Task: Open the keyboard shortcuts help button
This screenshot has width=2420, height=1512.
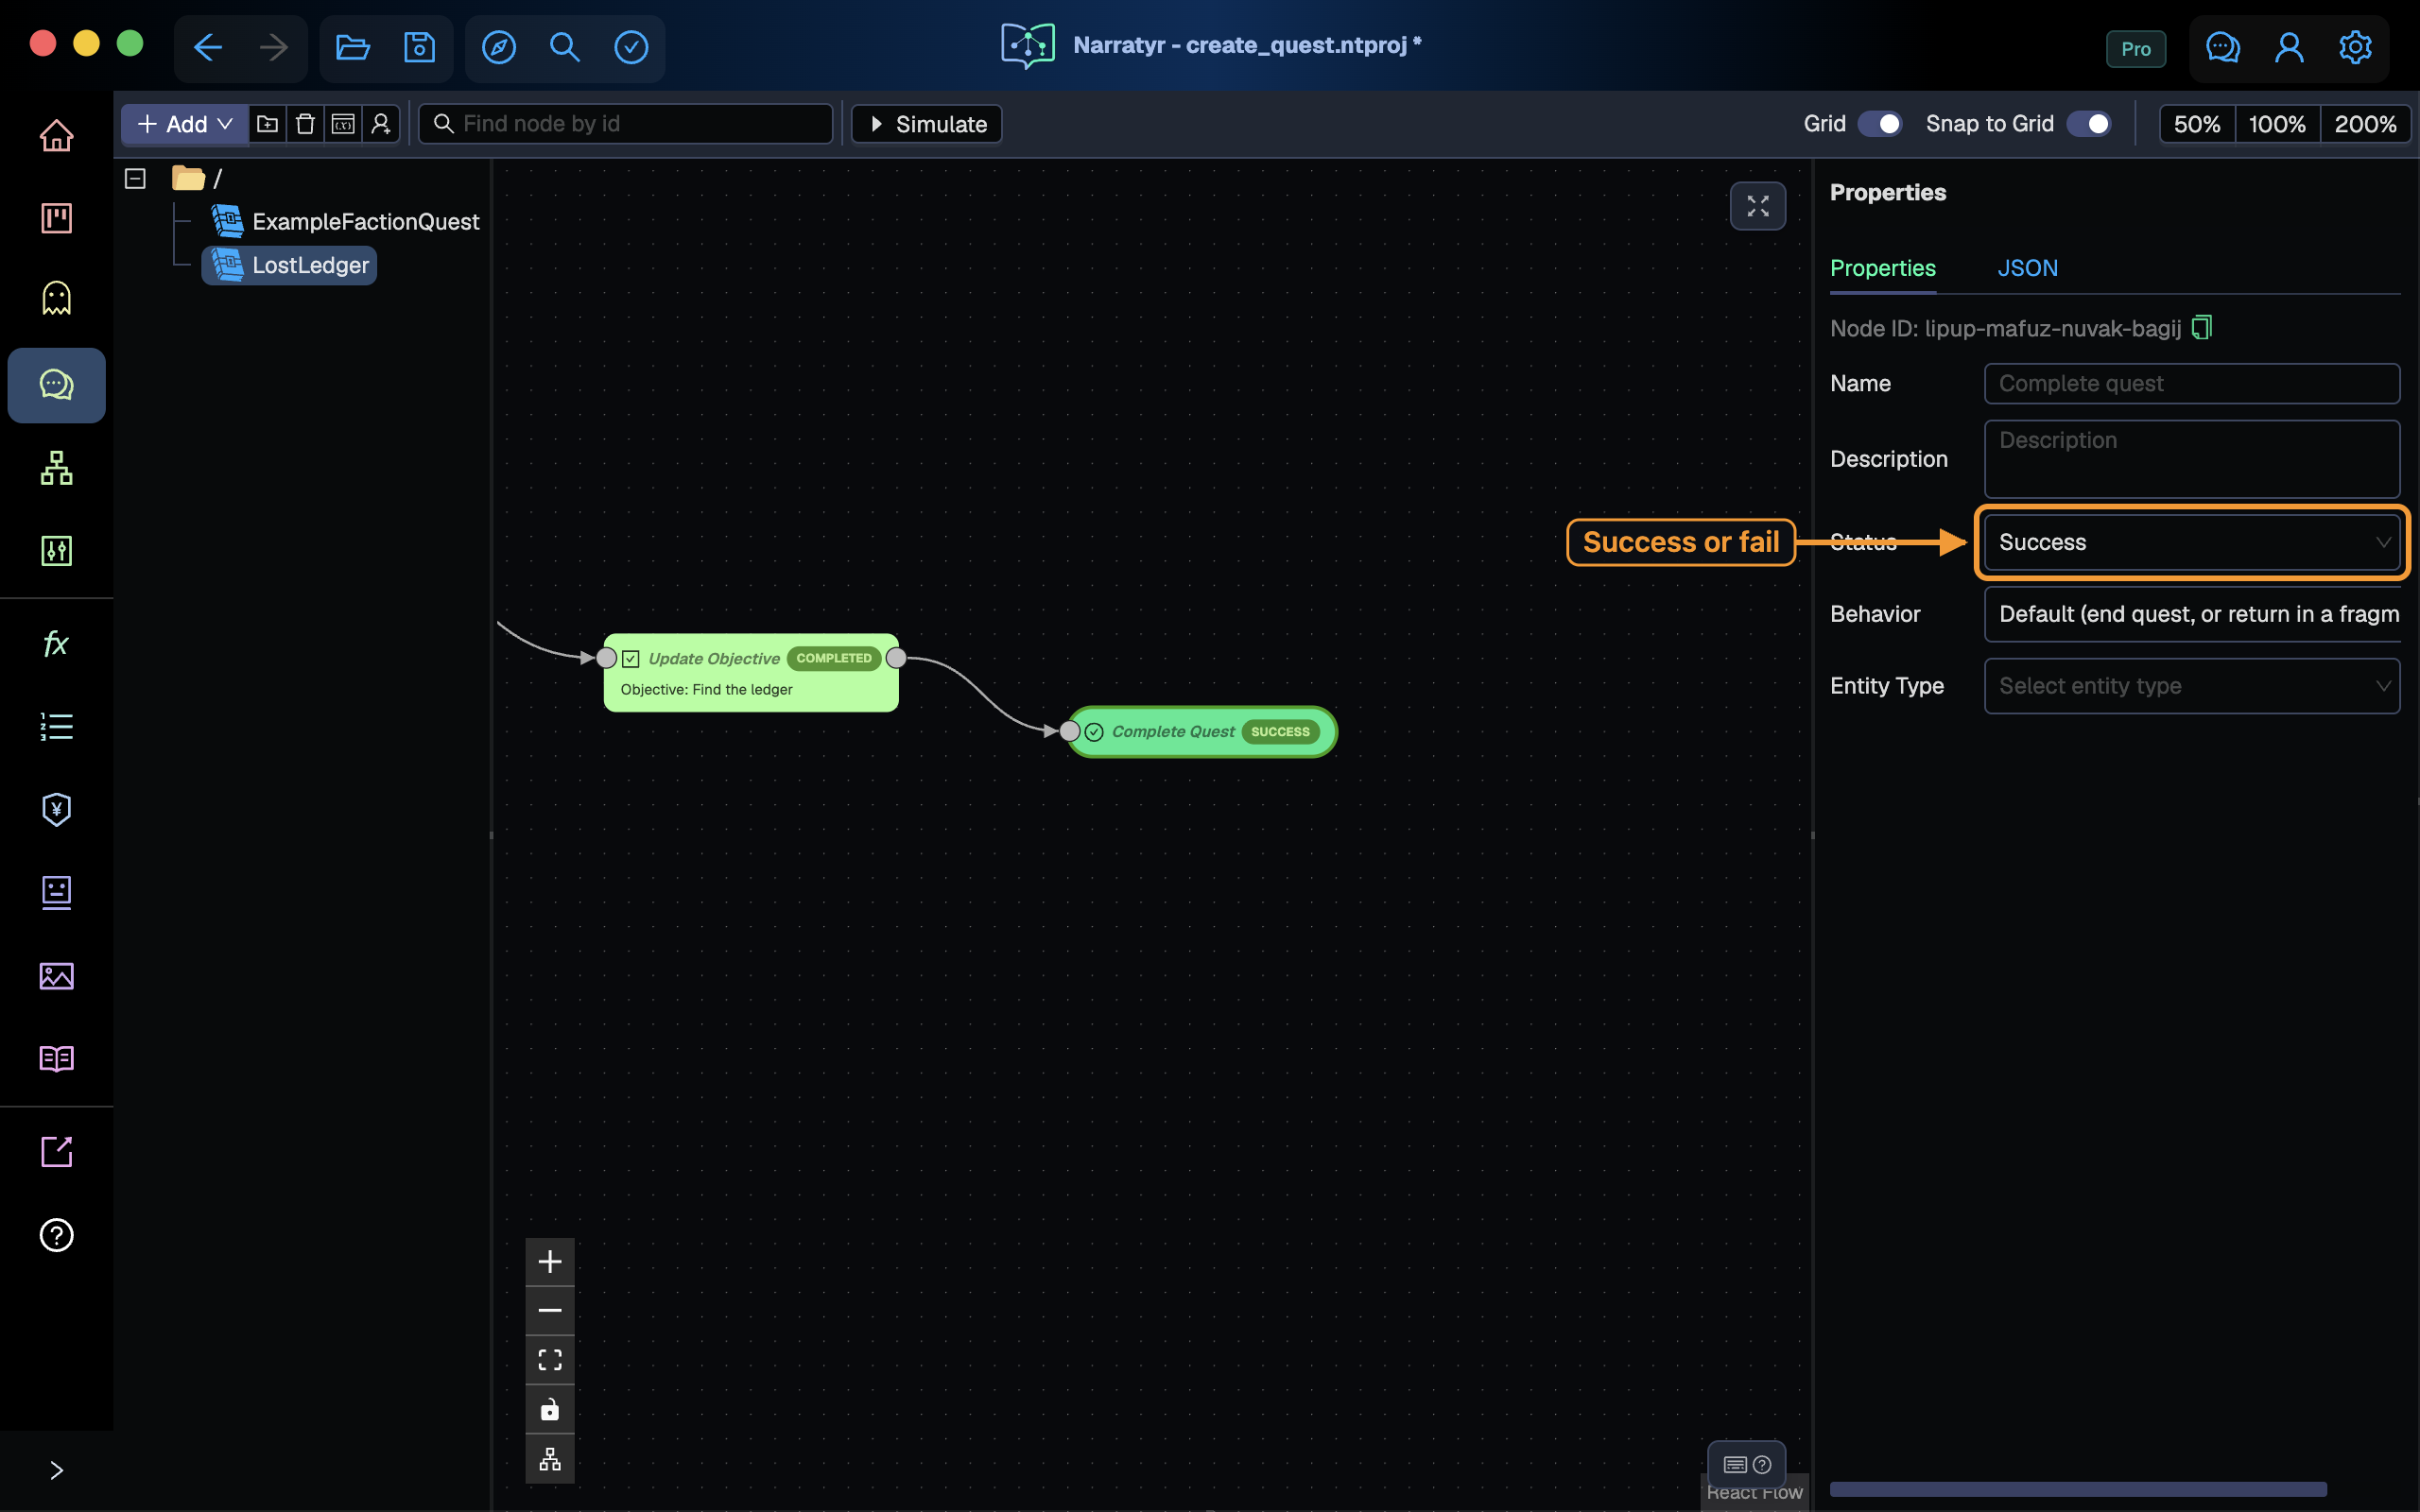Action: [x=1746, y=1464]
